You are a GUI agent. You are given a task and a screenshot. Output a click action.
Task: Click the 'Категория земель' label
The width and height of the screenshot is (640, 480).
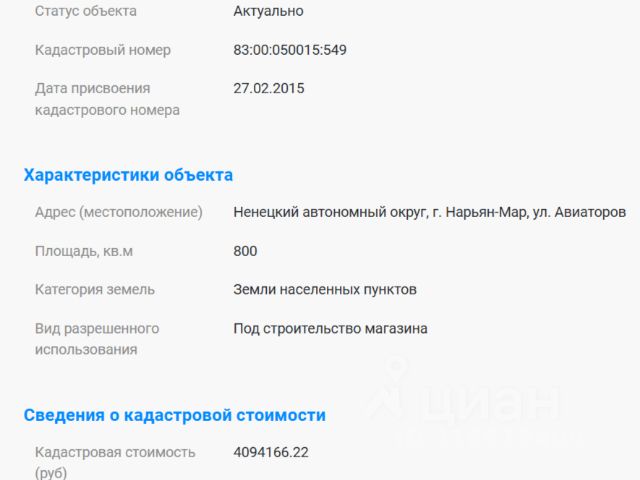(95, 289)
